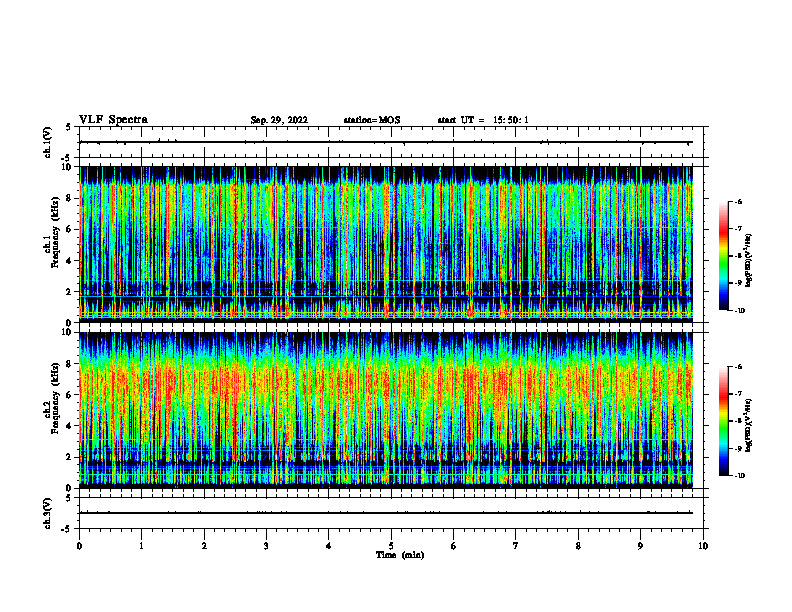792x612 pixels.
Task: Click the ch.1 frequency tick label "8"
Action: pos(70,198)
